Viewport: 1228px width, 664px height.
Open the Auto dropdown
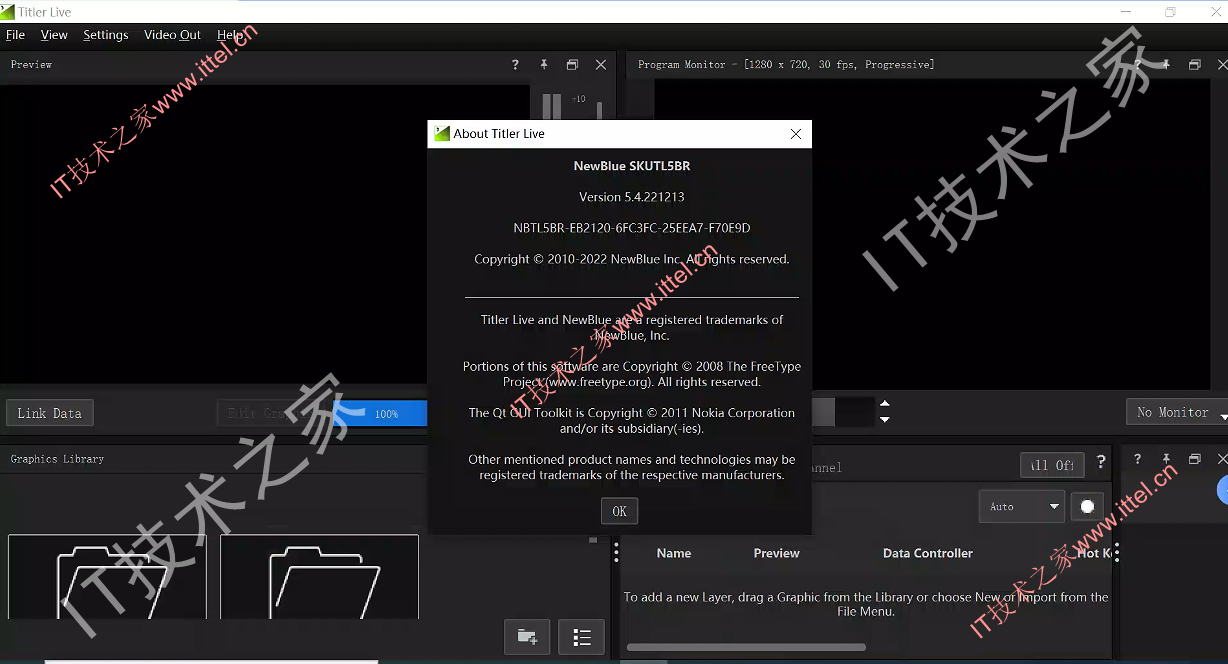(1021, 507)
